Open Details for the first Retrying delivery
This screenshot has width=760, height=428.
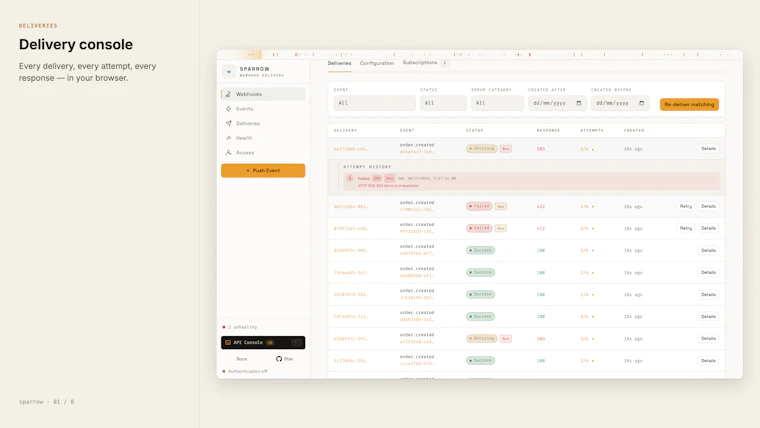[x=708, y=148]
